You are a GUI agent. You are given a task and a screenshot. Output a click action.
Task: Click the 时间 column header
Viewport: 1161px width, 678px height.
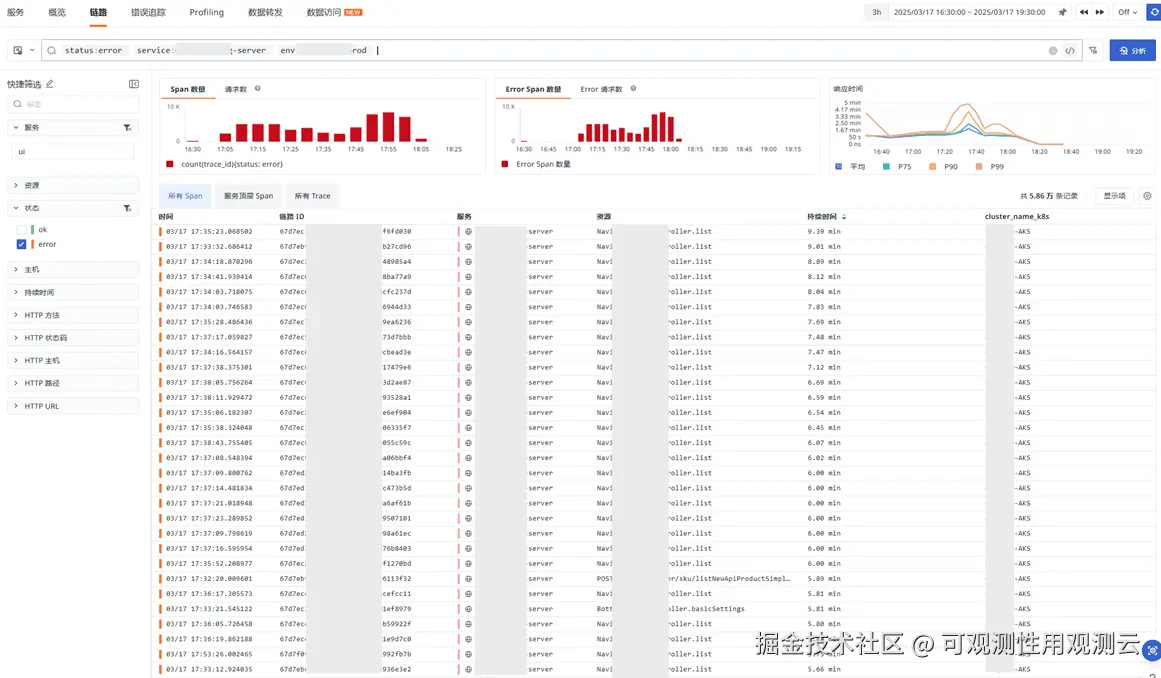(x=166, y=217)
